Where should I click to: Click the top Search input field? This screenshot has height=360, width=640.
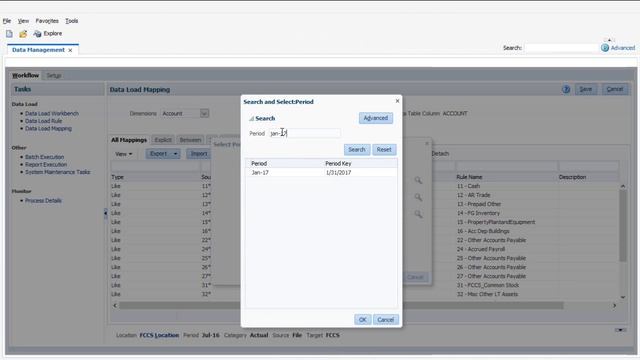point(561,48)
